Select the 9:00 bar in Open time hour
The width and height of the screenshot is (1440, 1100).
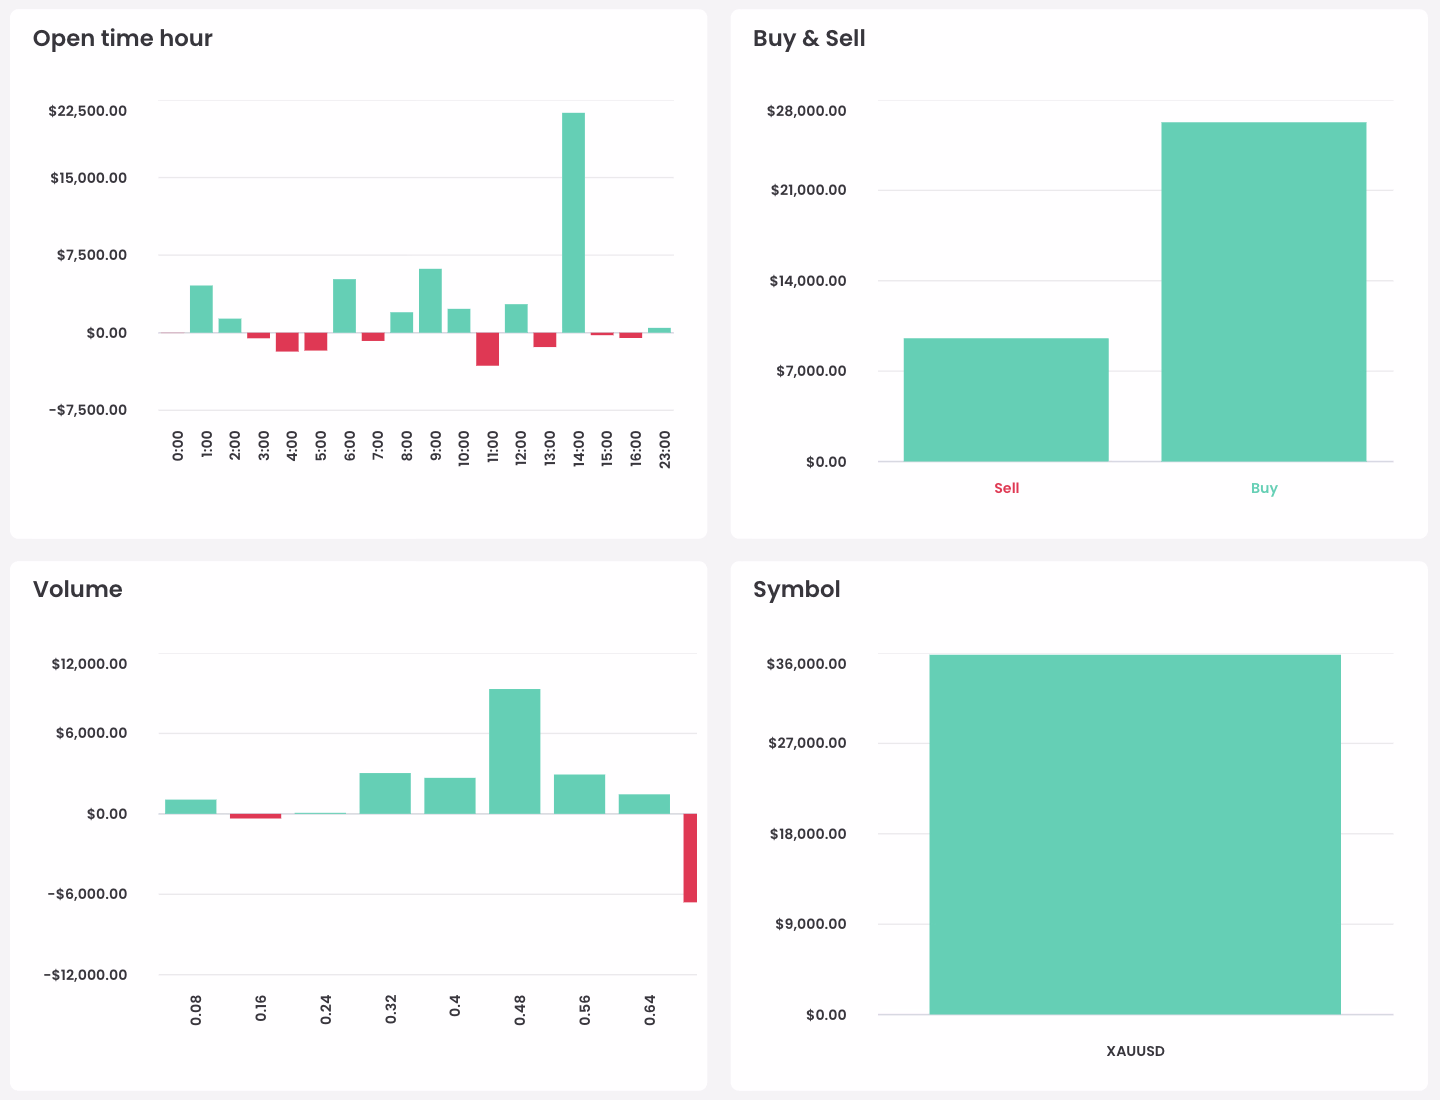click(430, 301)
